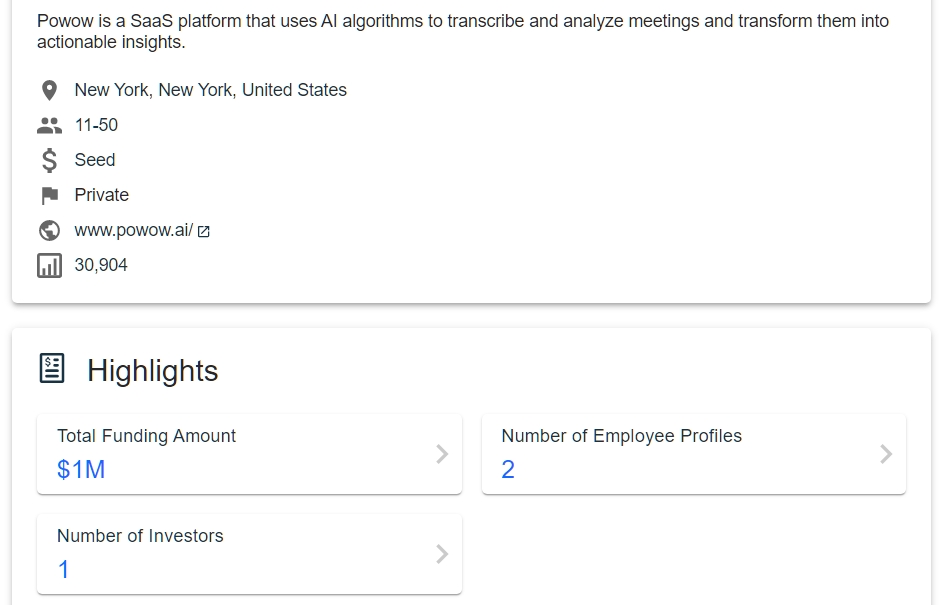Screen dimensions: 946x605
Task: Click the investors count 1
Action: coord(63,569)
